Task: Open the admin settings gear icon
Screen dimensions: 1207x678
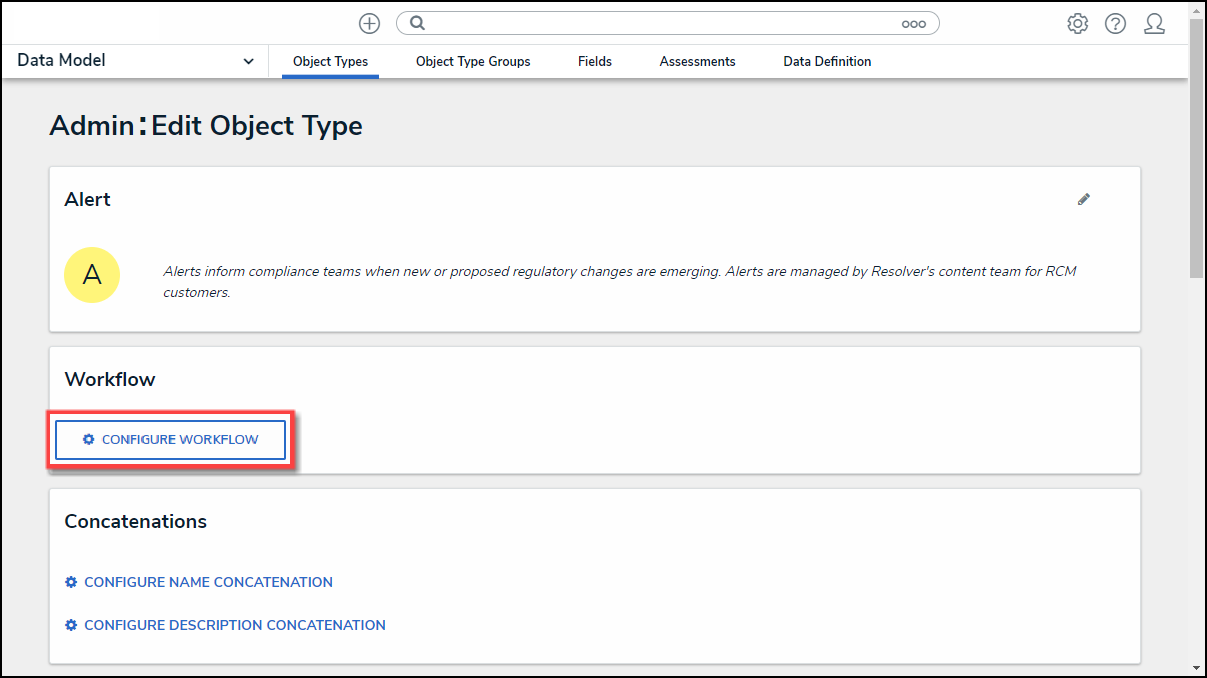Action: coord(1077,24)
